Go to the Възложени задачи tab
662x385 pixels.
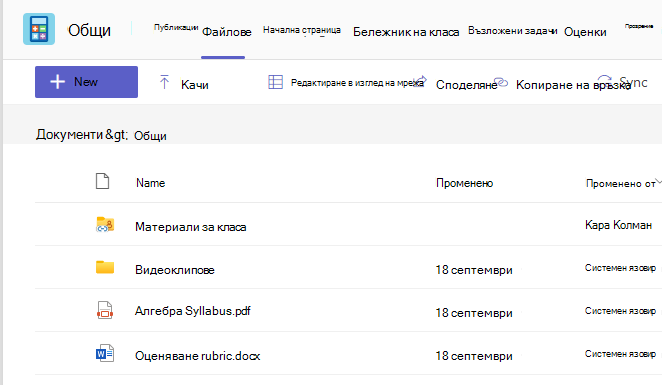(513, 31)
